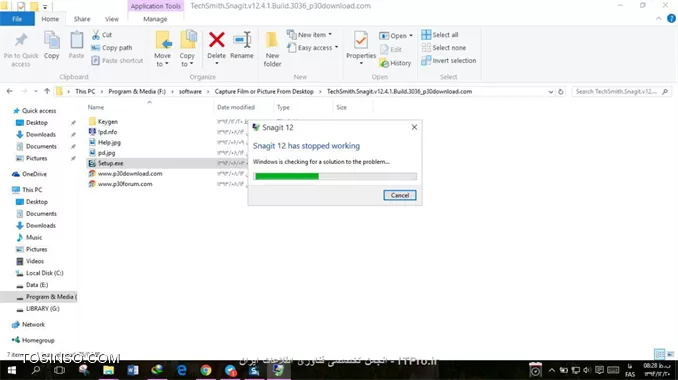Open Chrome from the taskbar
This screenshot has width=678, height=380.
[x=206, y=370]
